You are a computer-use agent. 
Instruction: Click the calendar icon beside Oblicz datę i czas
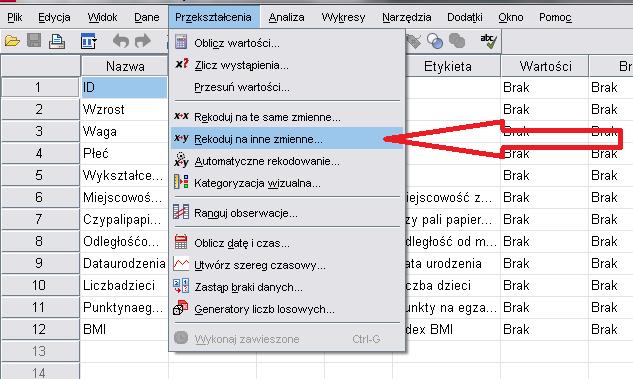(181, 242)
